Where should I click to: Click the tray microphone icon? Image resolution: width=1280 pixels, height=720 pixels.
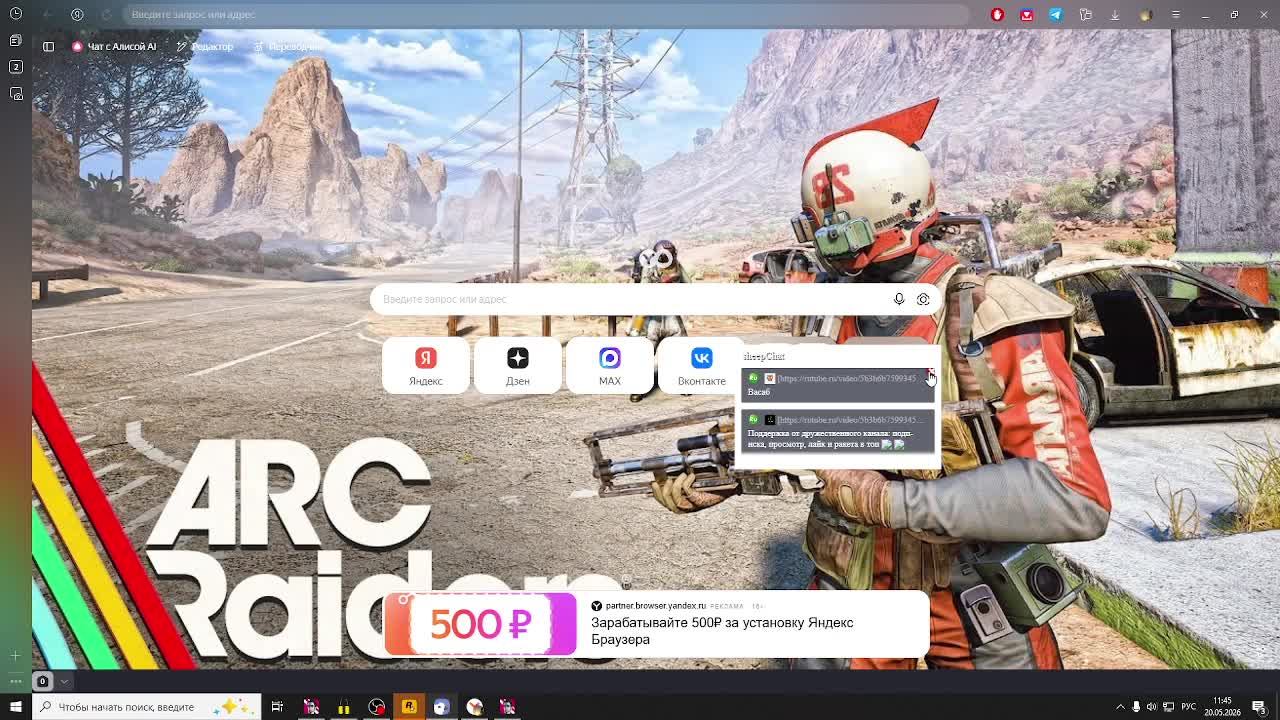[x=1135, y=707]
